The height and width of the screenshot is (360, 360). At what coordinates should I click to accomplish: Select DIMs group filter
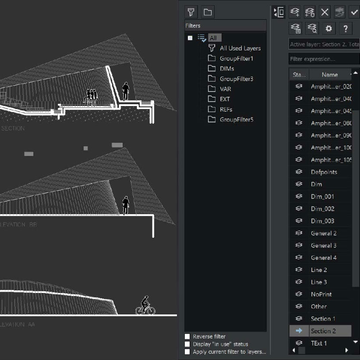(227, 68)
